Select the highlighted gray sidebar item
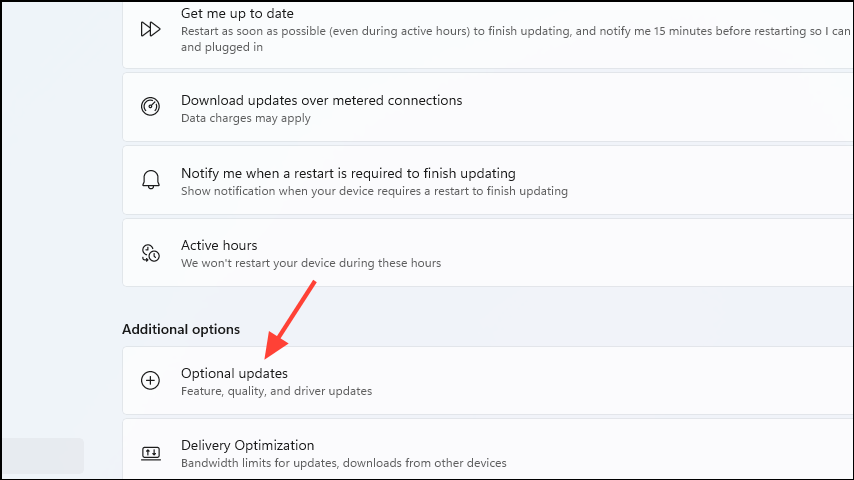 43,455
